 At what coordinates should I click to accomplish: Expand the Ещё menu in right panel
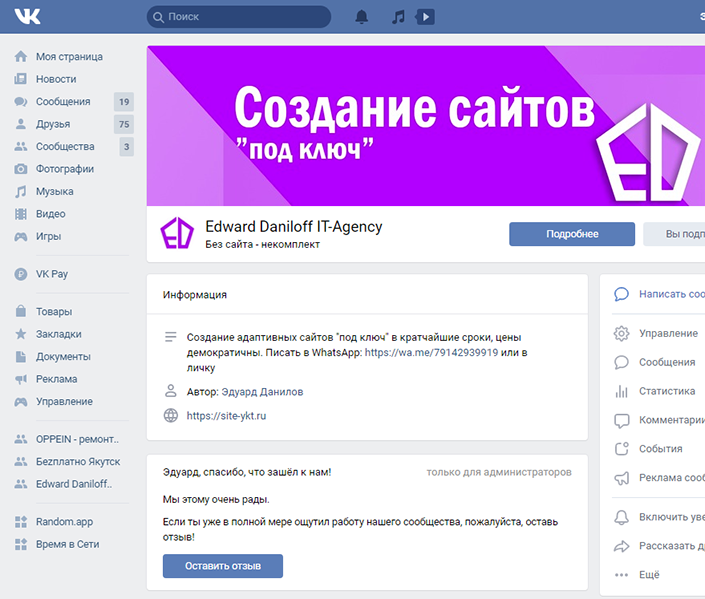(649, 575)
